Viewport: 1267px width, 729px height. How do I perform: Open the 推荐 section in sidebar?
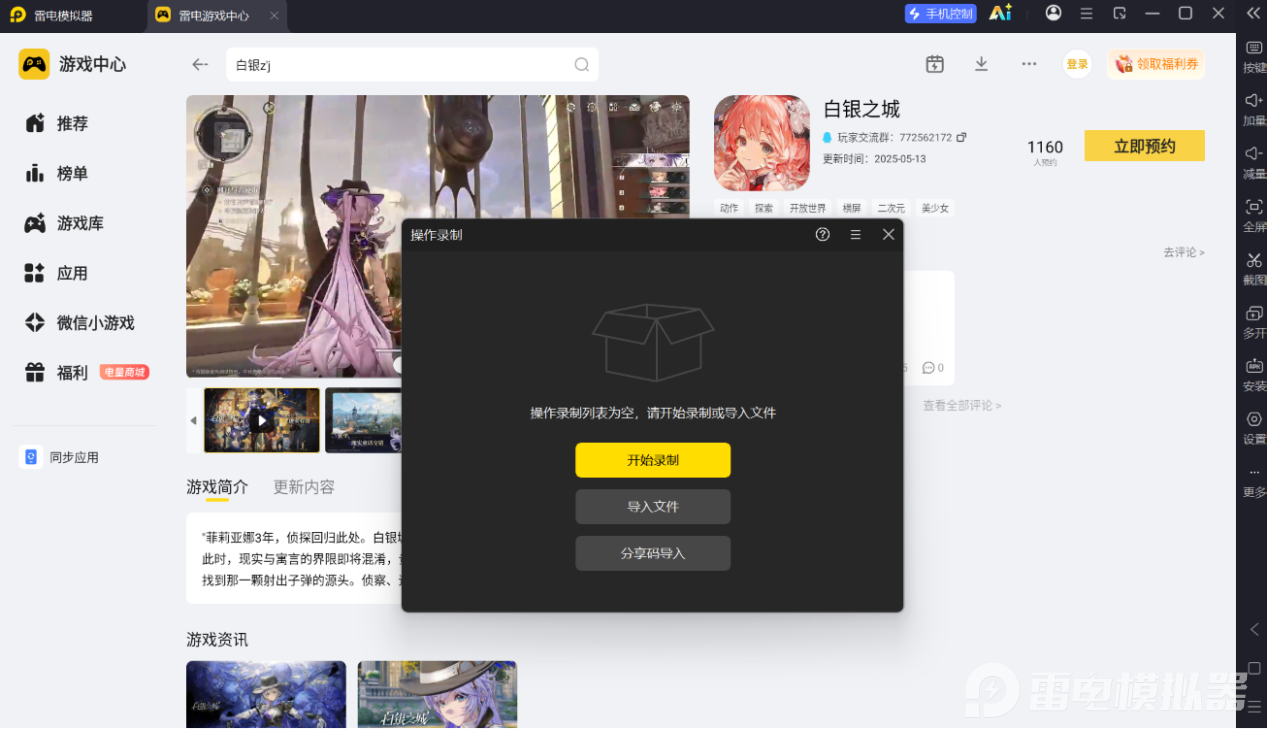pos(57,123)
